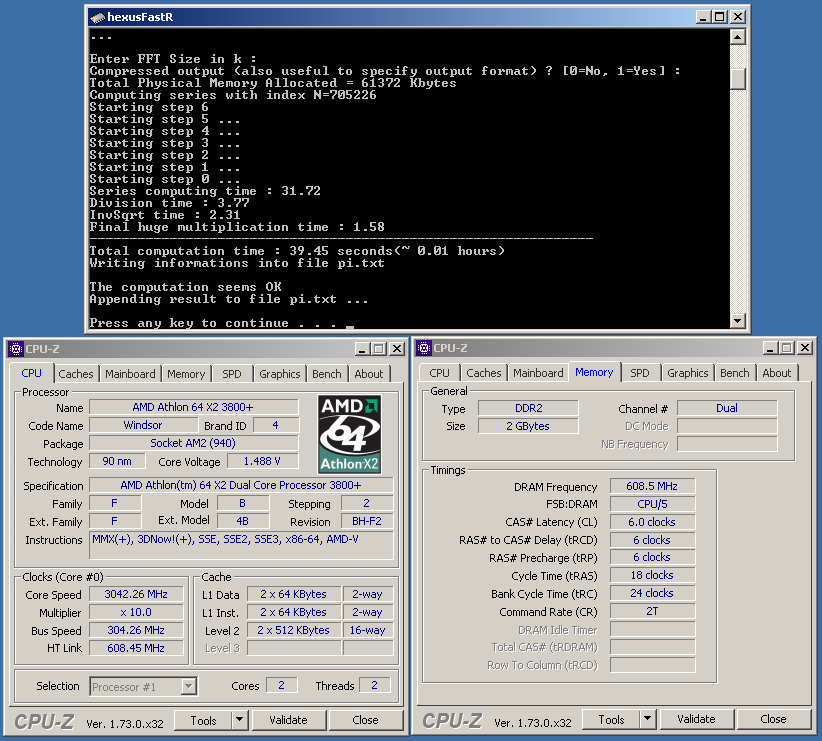Click the FSB:DRAM value 'CPU/5'
Viewport: 822px width, 741px height.
pyautogui.click(x=653, y=504)
